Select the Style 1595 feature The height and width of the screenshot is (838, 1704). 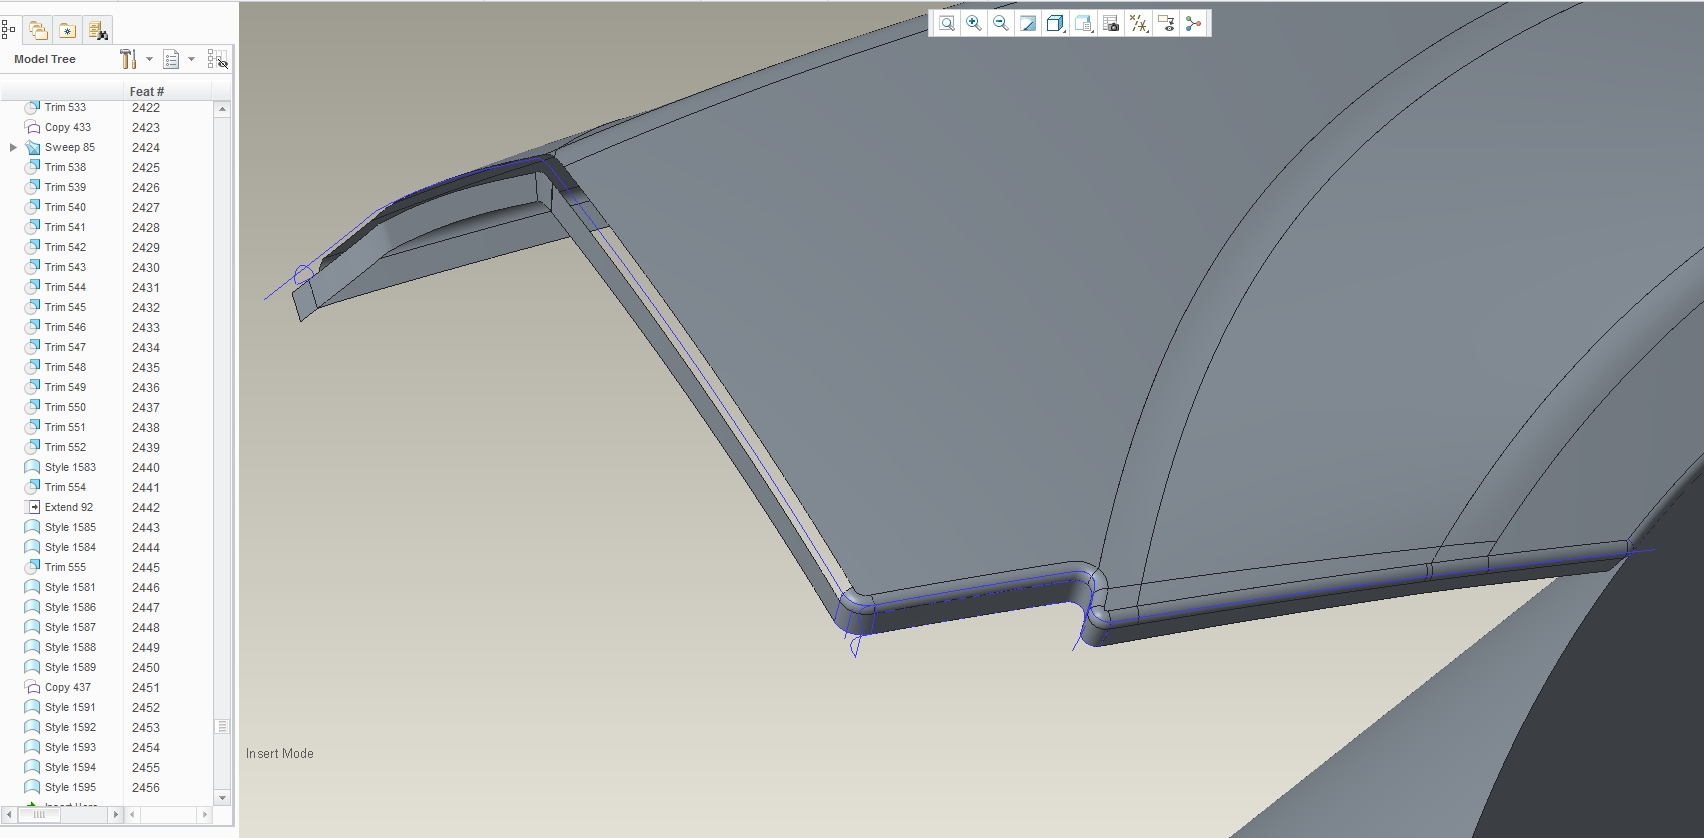click(x=70, y=787)
